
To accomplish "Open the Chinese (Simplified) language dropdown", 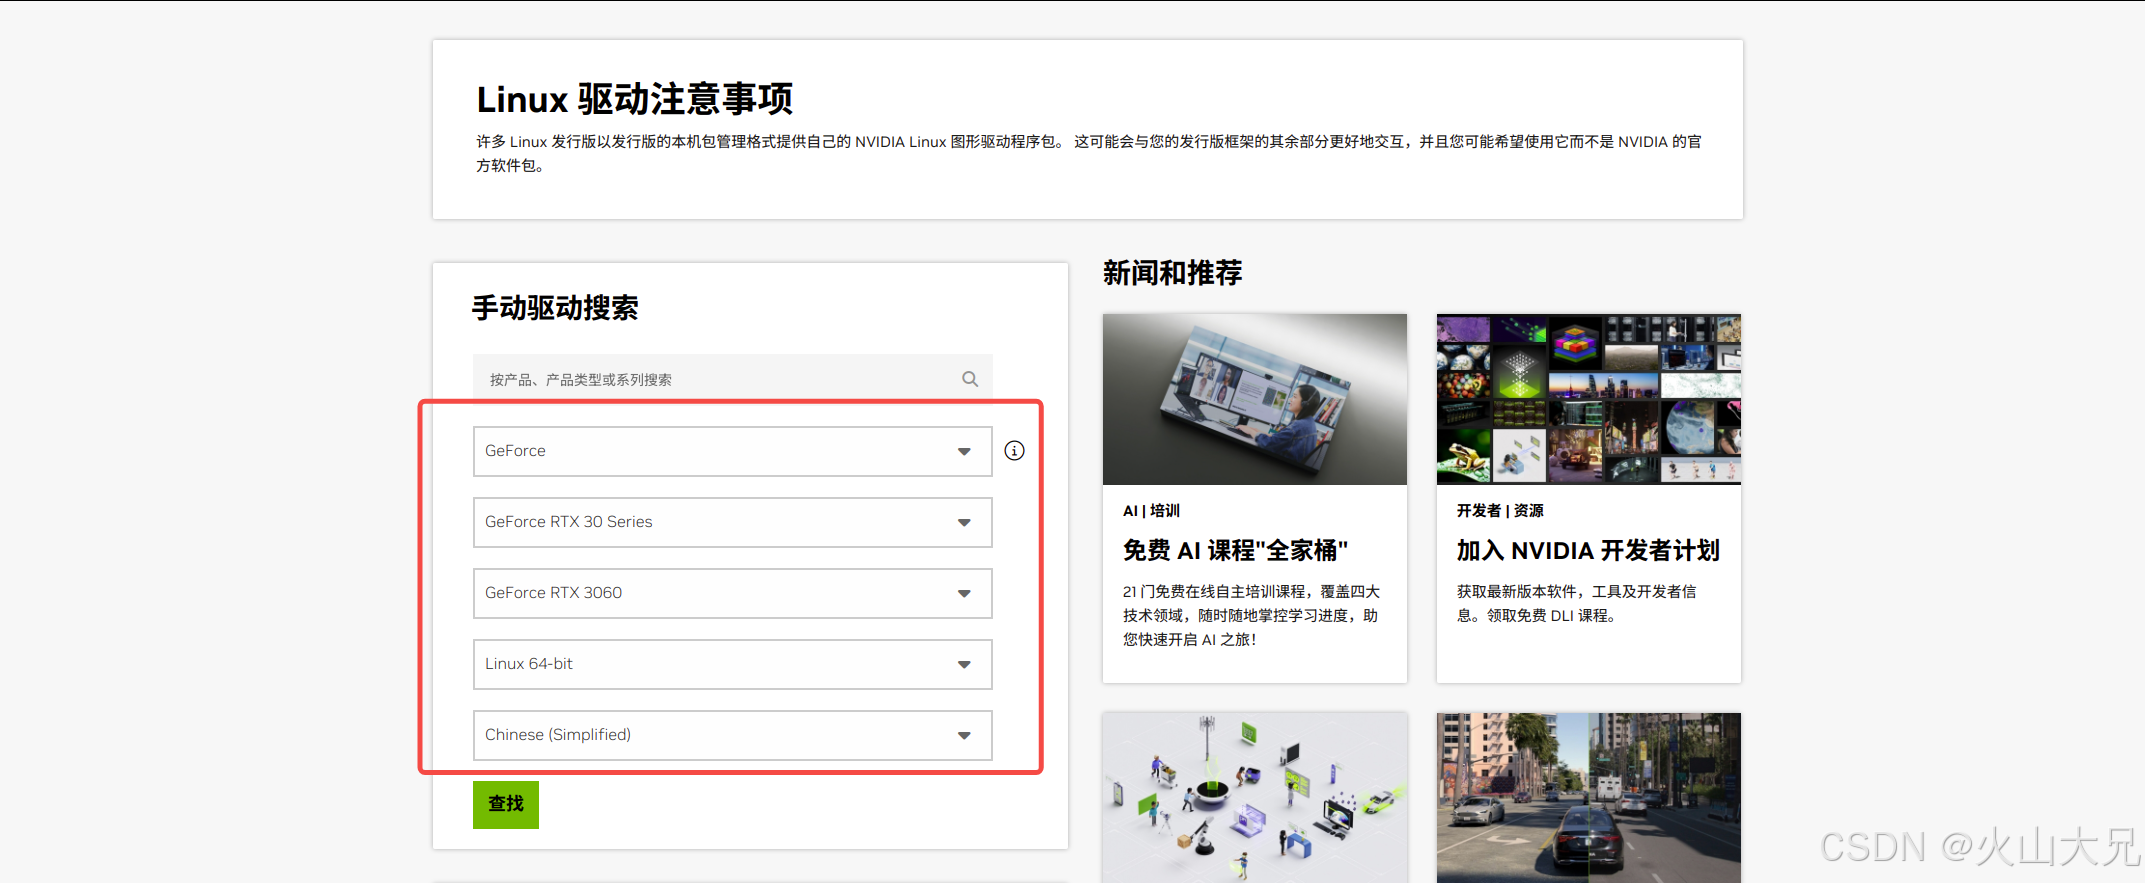I will click(x=731, y=735).
